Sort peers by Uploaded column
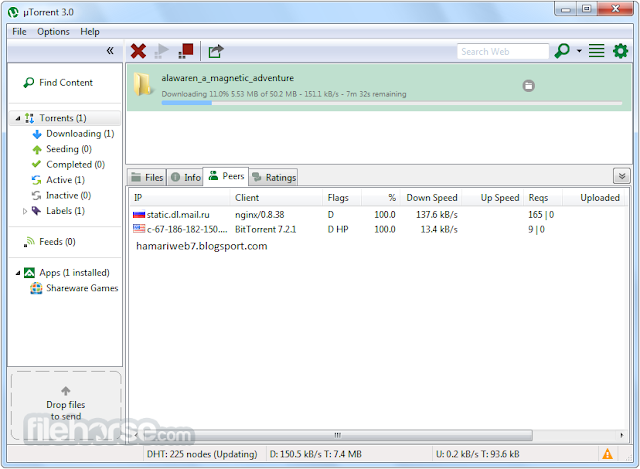 593,198
